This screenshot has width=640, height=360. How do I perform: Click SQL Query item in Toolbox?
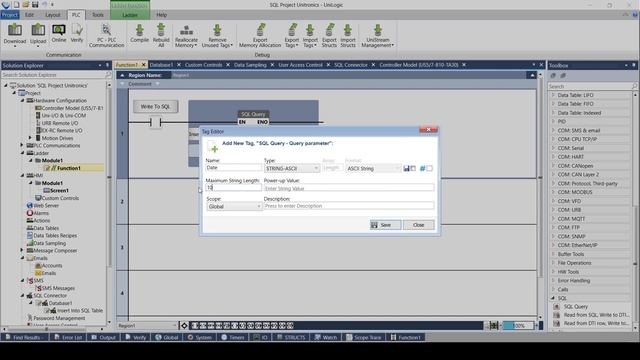pos(576,307)
